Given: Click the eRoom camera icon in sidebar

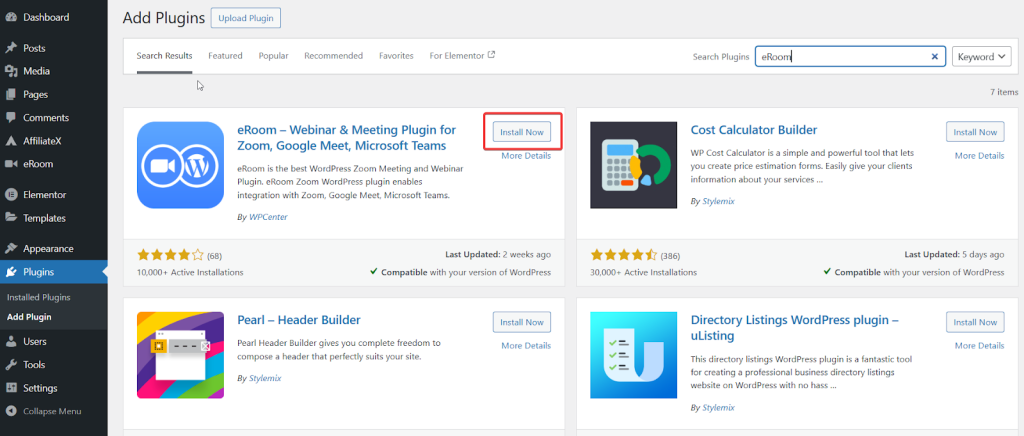Looking at the screenshot, I should [x=10, y=164].
